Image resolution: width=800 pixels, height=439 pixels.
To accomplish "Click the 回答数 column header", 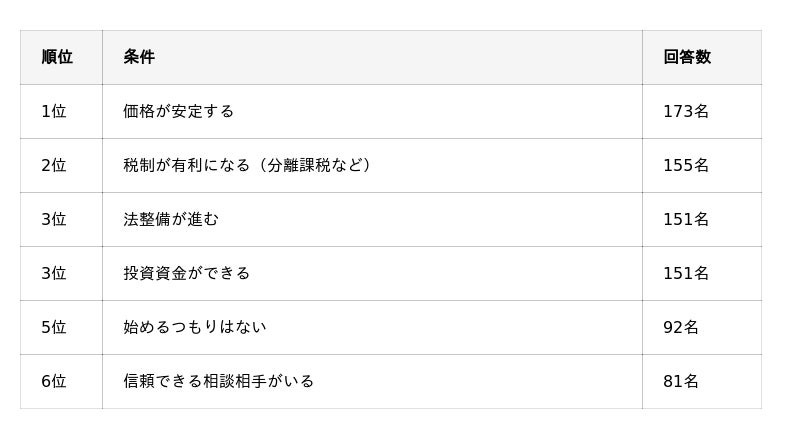I will point(687,57).
